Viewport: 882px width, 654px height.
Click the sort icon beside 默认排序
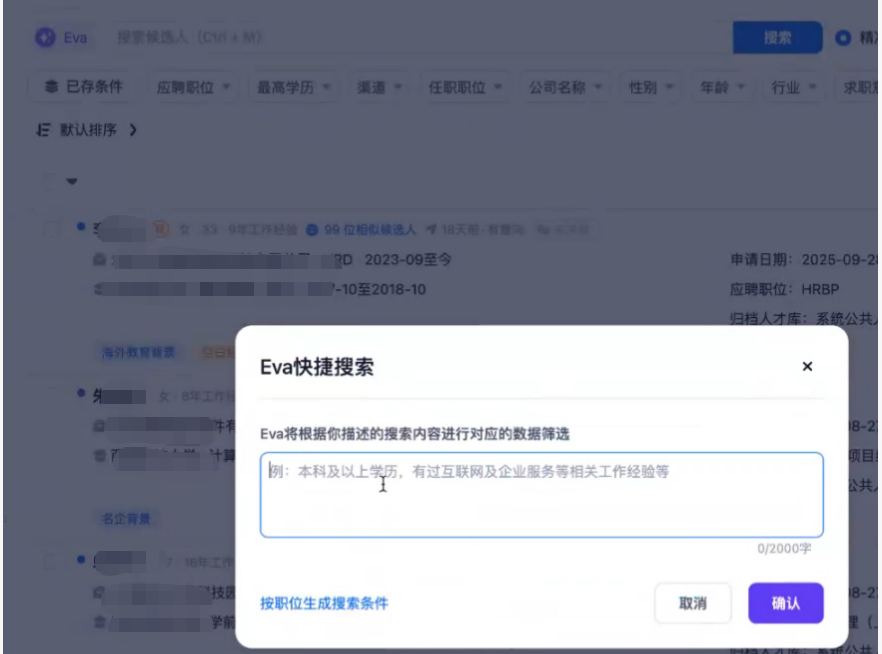tap(43, 130)
